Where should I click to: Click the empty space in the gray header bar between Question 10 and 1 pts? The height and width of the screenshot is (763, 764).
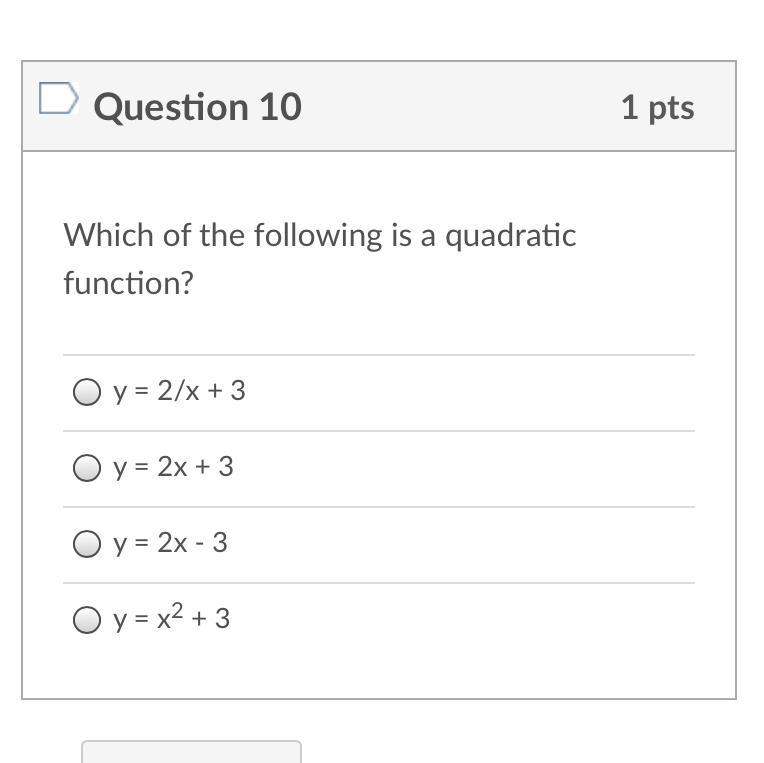point(460,107)
